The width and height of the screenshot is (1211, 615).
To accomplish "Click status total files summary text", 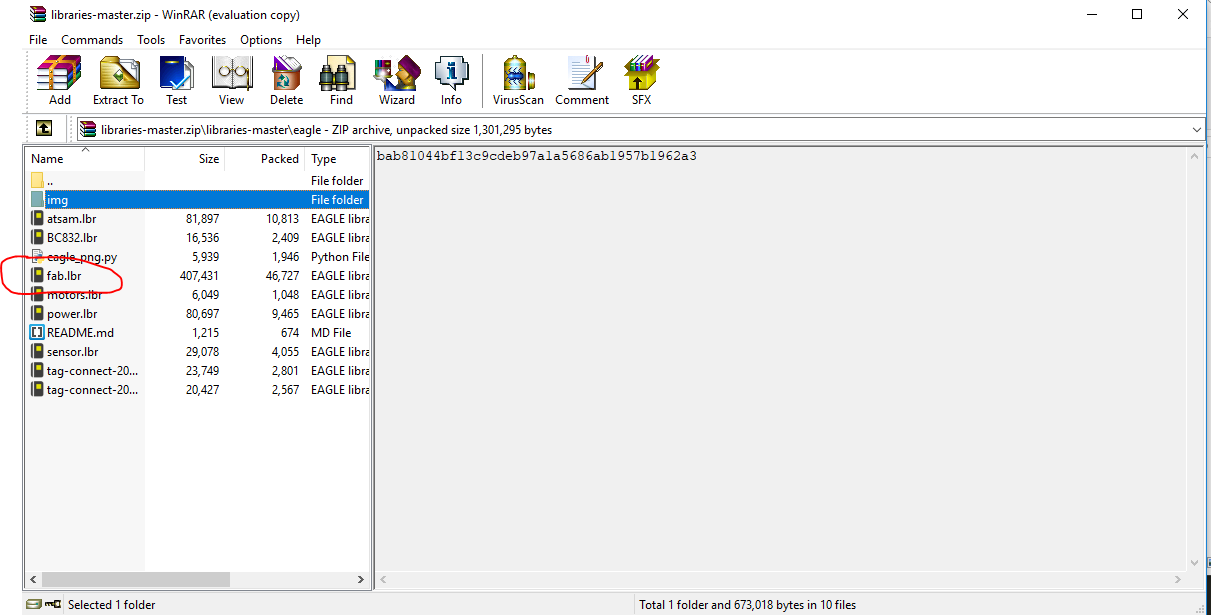I will [747, 604].
